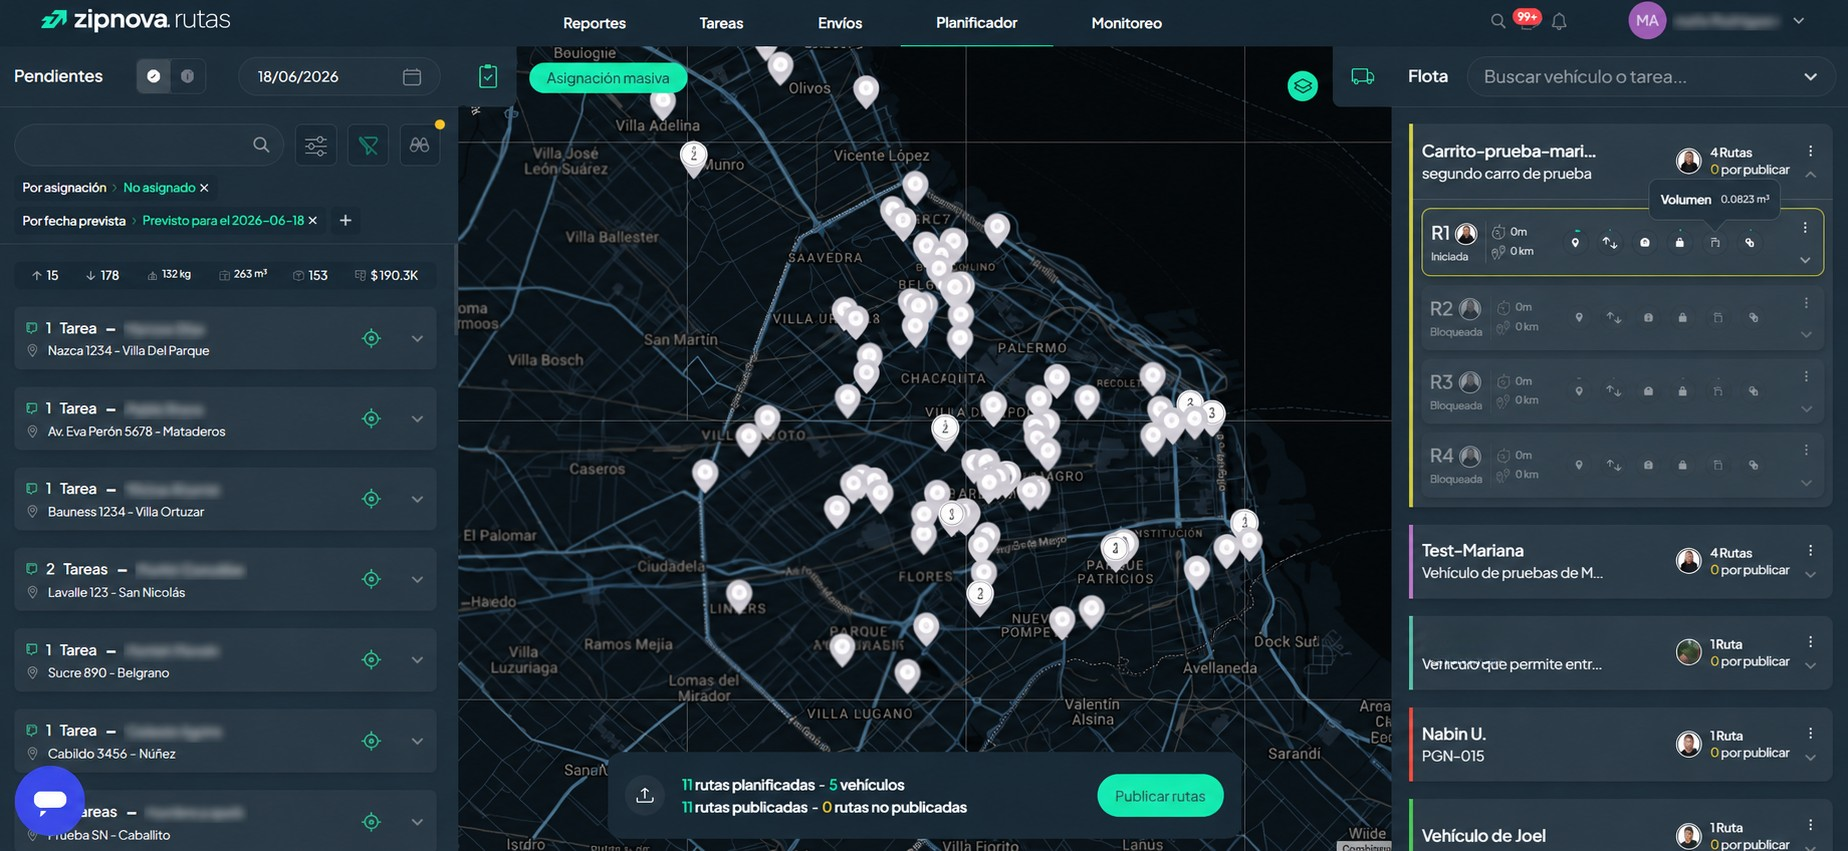
Task: Expand the Nazca 1234 task card
Action: (x=417, y=339)
